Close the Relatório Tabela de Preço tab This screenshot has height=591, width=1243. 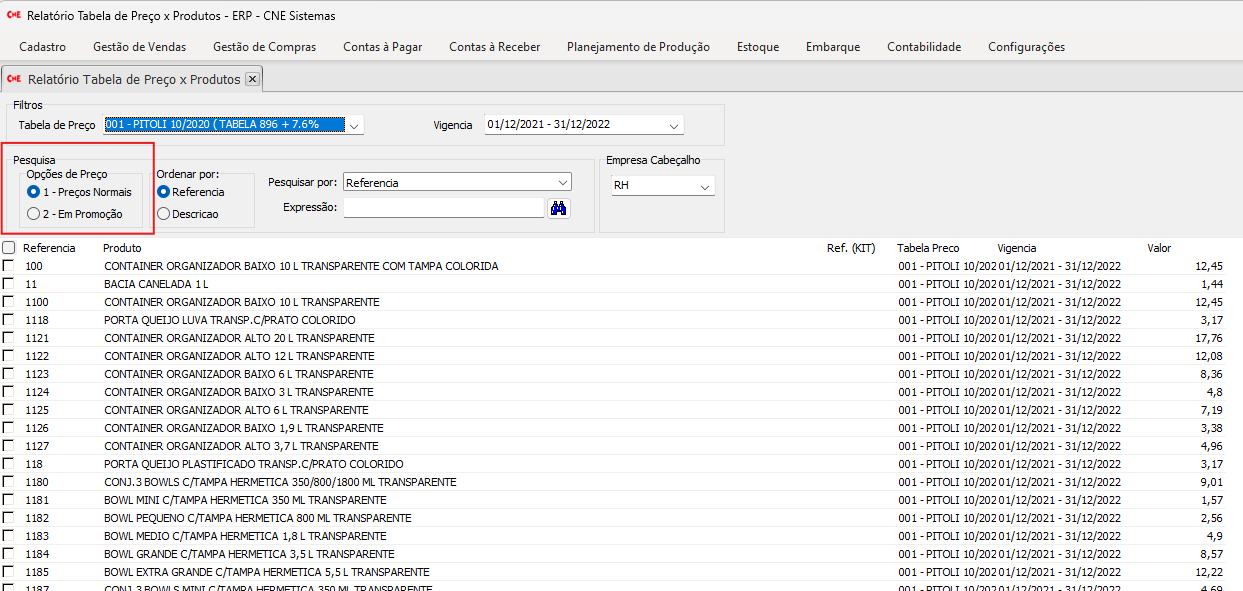[x=252, y=79]
